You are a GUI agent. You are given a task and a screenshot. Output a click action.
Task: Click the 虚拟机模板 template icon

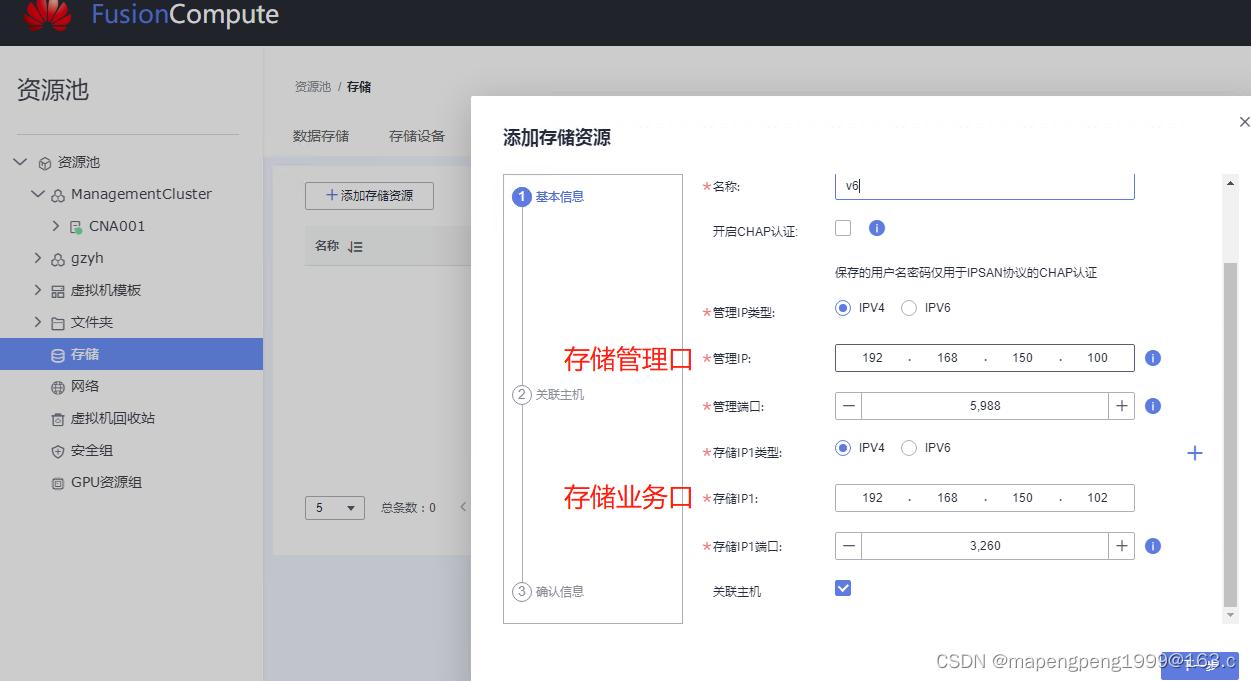tap(58, 290)
